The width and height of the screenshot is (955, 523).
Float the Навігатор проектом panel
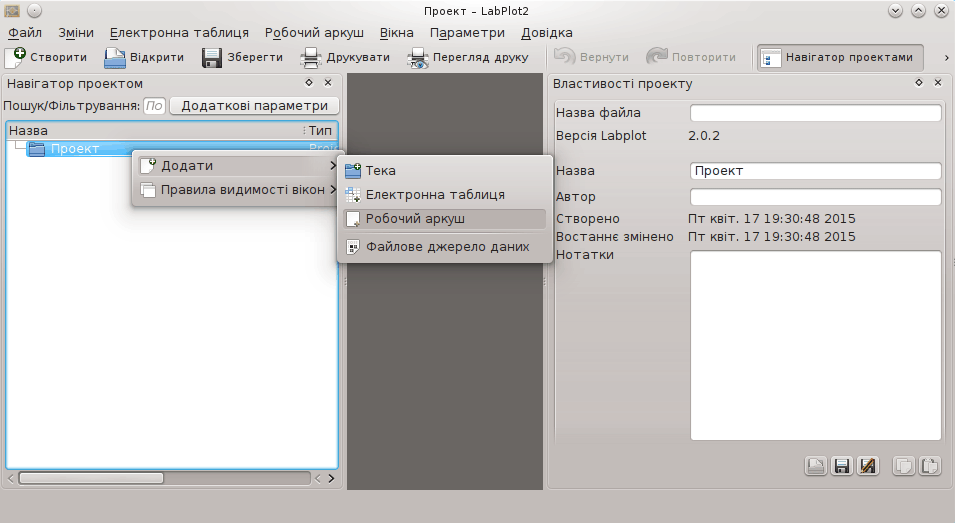(x=310, y=83)
